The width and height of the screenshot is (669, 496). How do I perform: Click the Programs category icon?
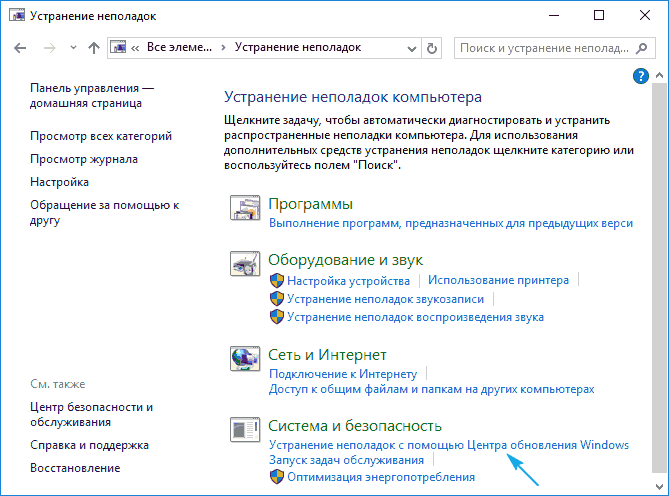pyautogui.click(x=245, y=208)
